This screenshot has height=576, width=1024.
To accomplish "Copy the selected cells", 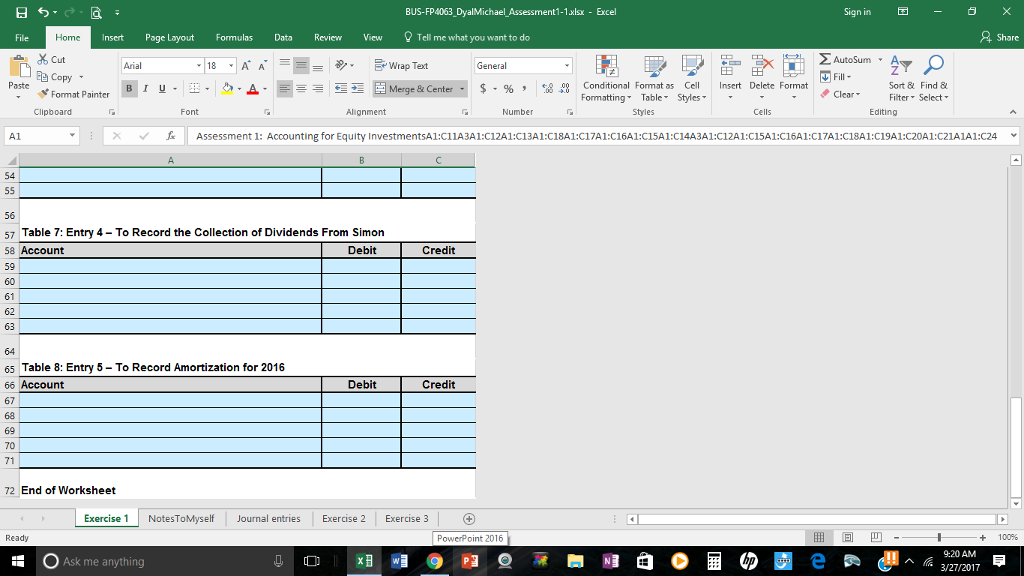I will click(55, 77).
